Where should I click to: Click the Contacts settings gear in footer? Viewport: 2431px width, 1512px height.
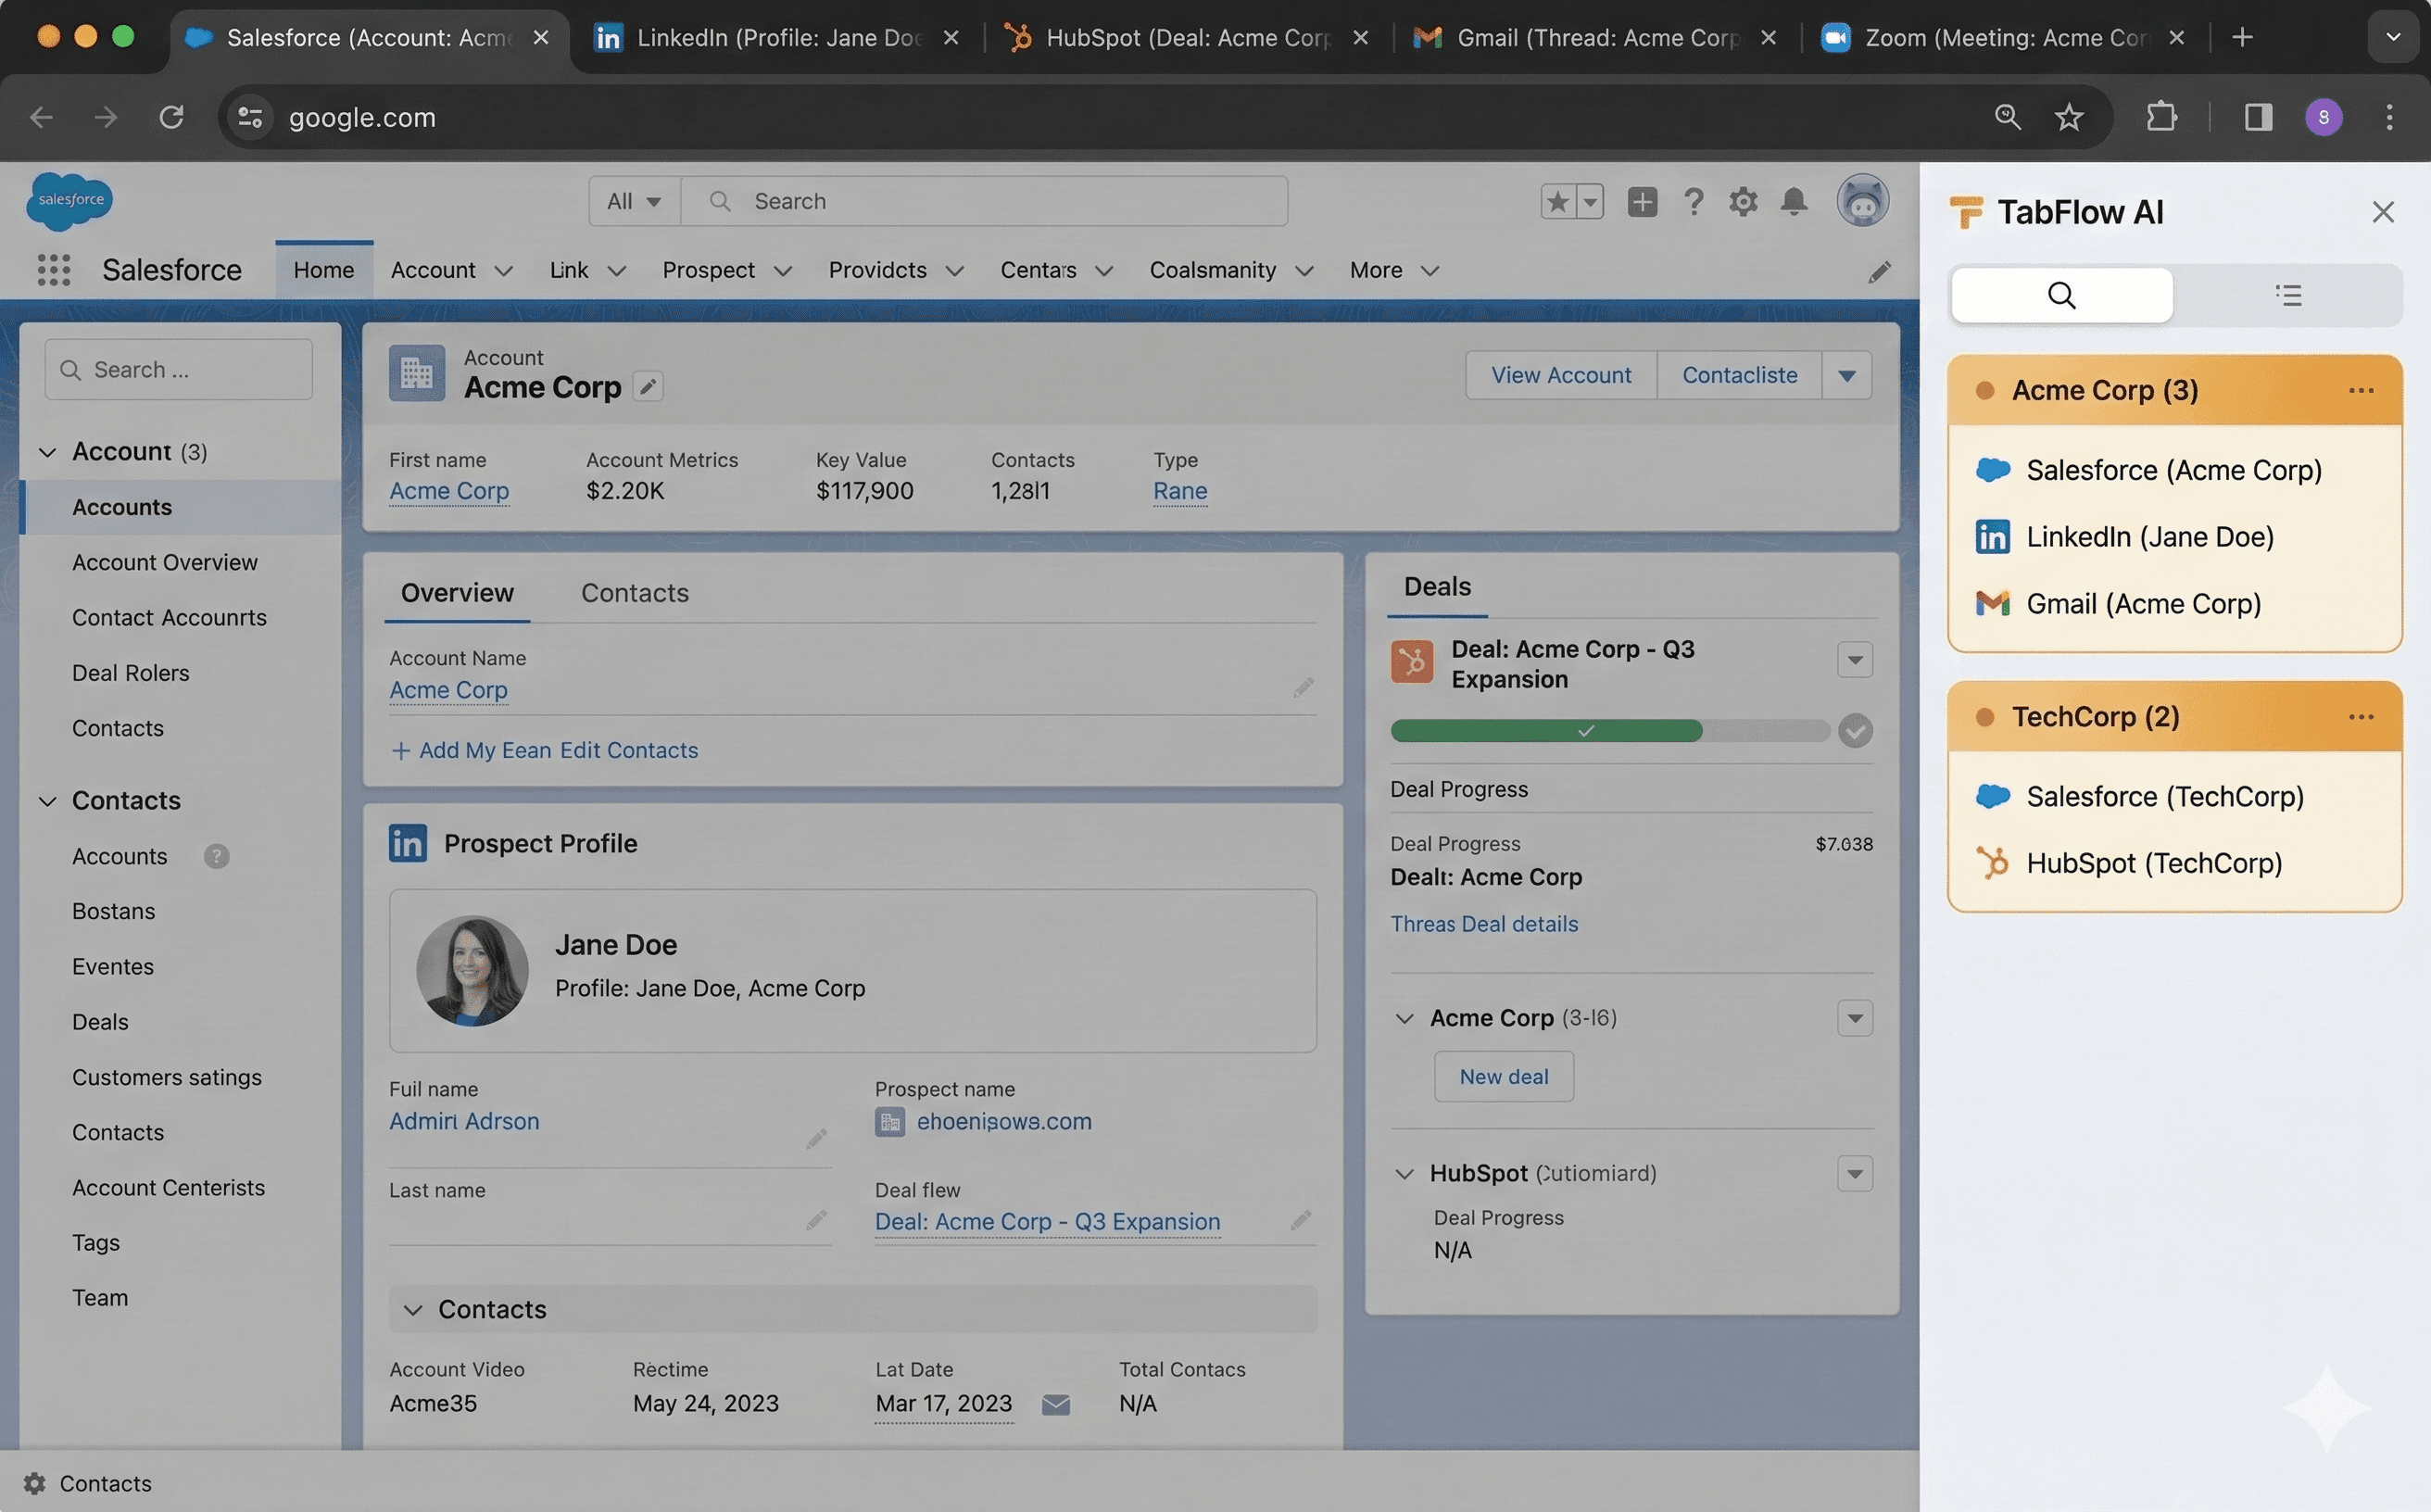35,1483
